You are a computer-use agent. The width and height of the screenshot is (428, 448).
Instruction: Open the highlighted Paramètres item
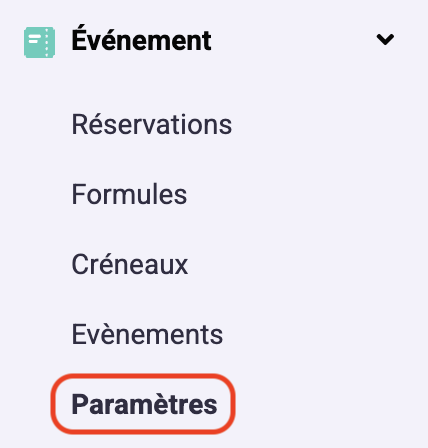click(x=144, y=404)
